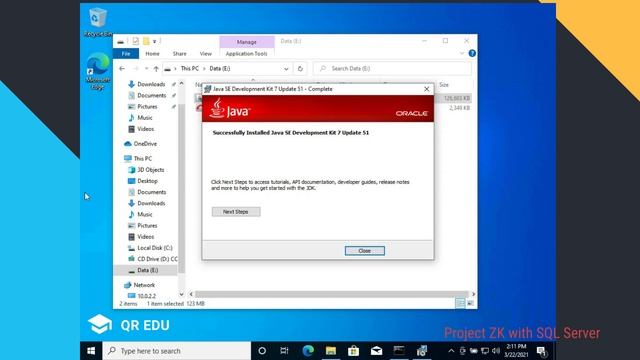Open the File tab in File Explorer
This screenshot has width=640, height=360.
tap(126, 53)
